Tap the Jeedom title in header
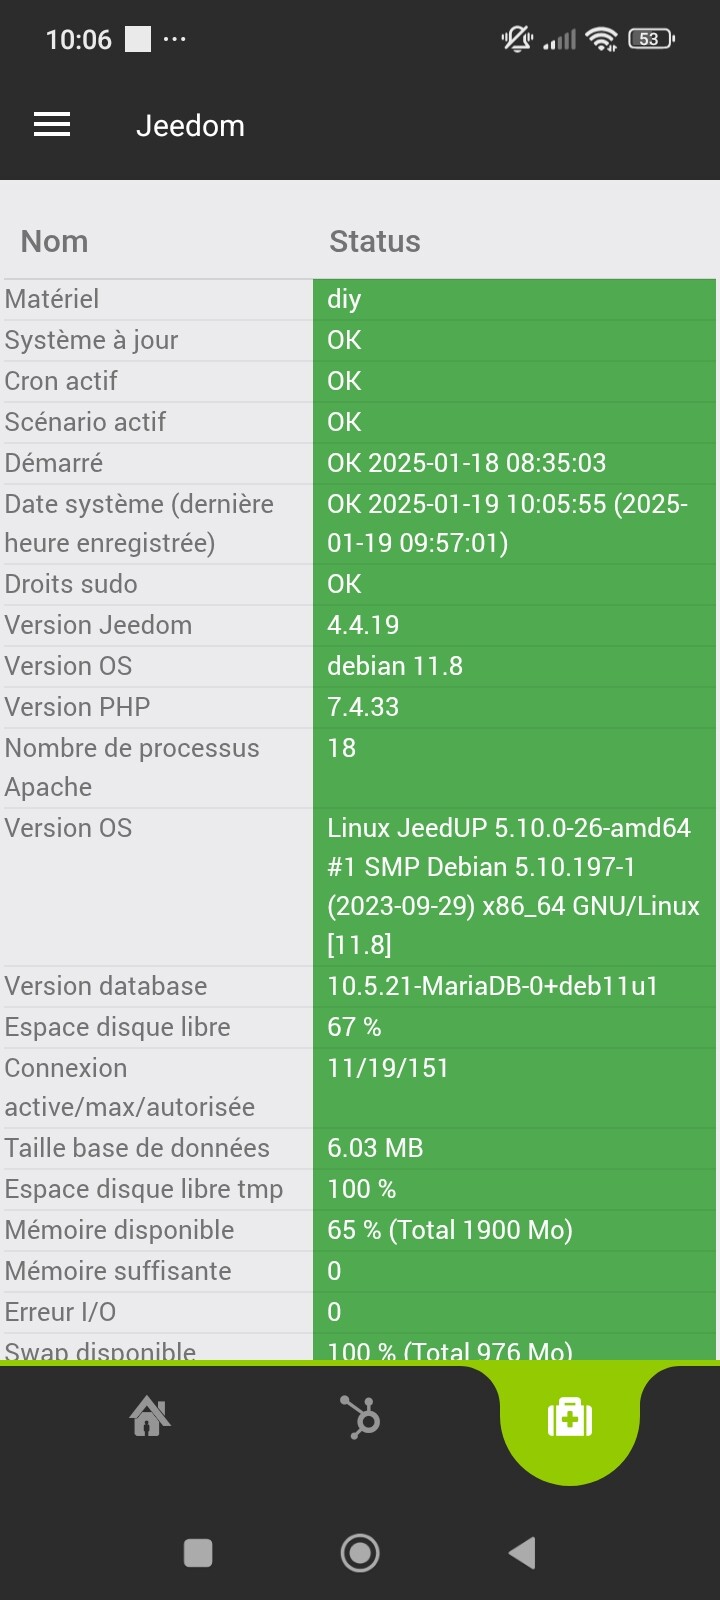Viewport: 720px width, 1600px height. [x=190, y=126]
